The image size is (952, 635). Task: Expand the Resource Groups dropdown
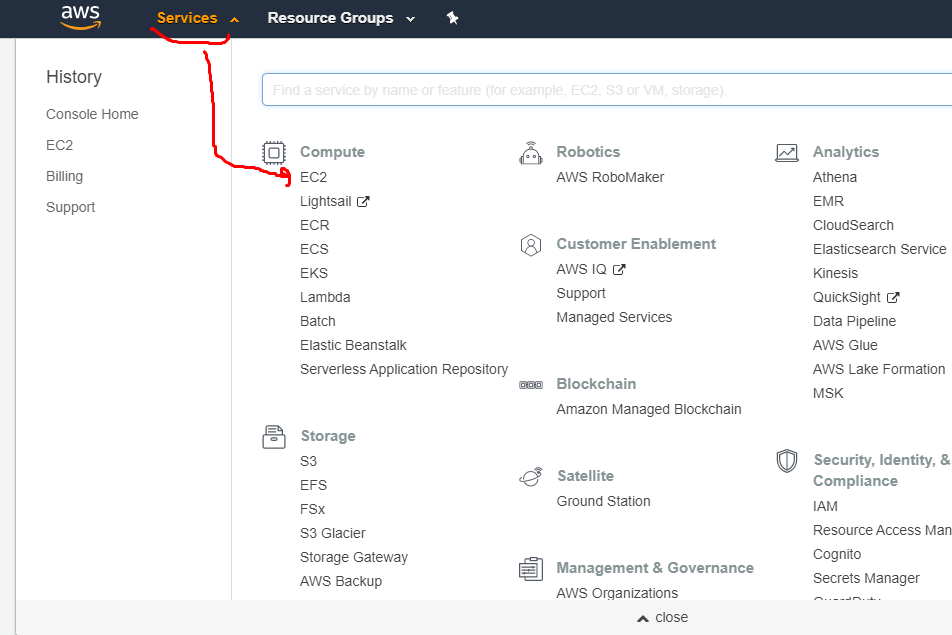coord(341,17)
